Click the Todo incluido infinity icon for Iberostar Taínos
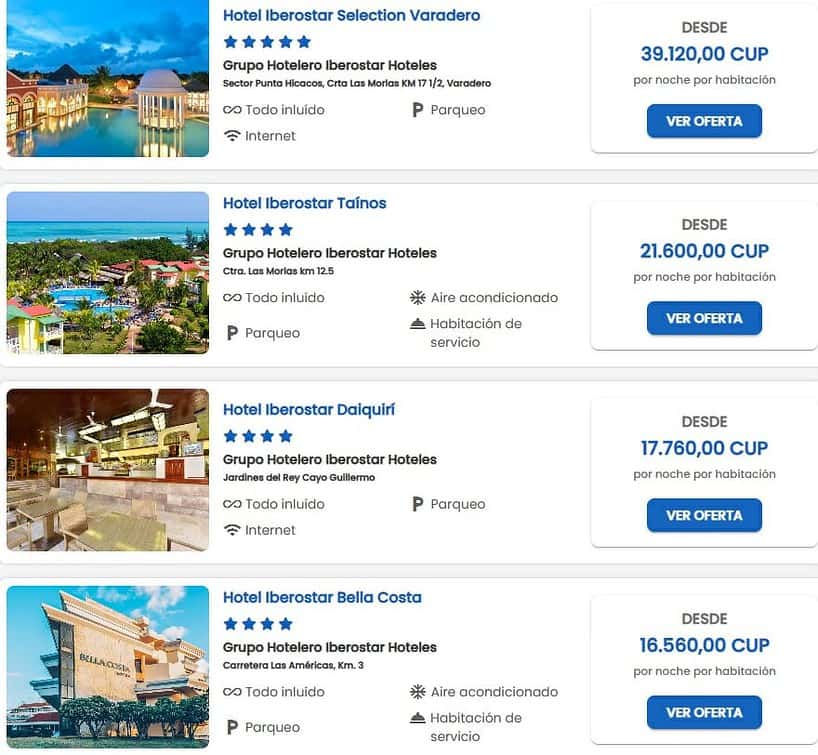This screenshot has width=818, height=755. click(x=232, y=297)
